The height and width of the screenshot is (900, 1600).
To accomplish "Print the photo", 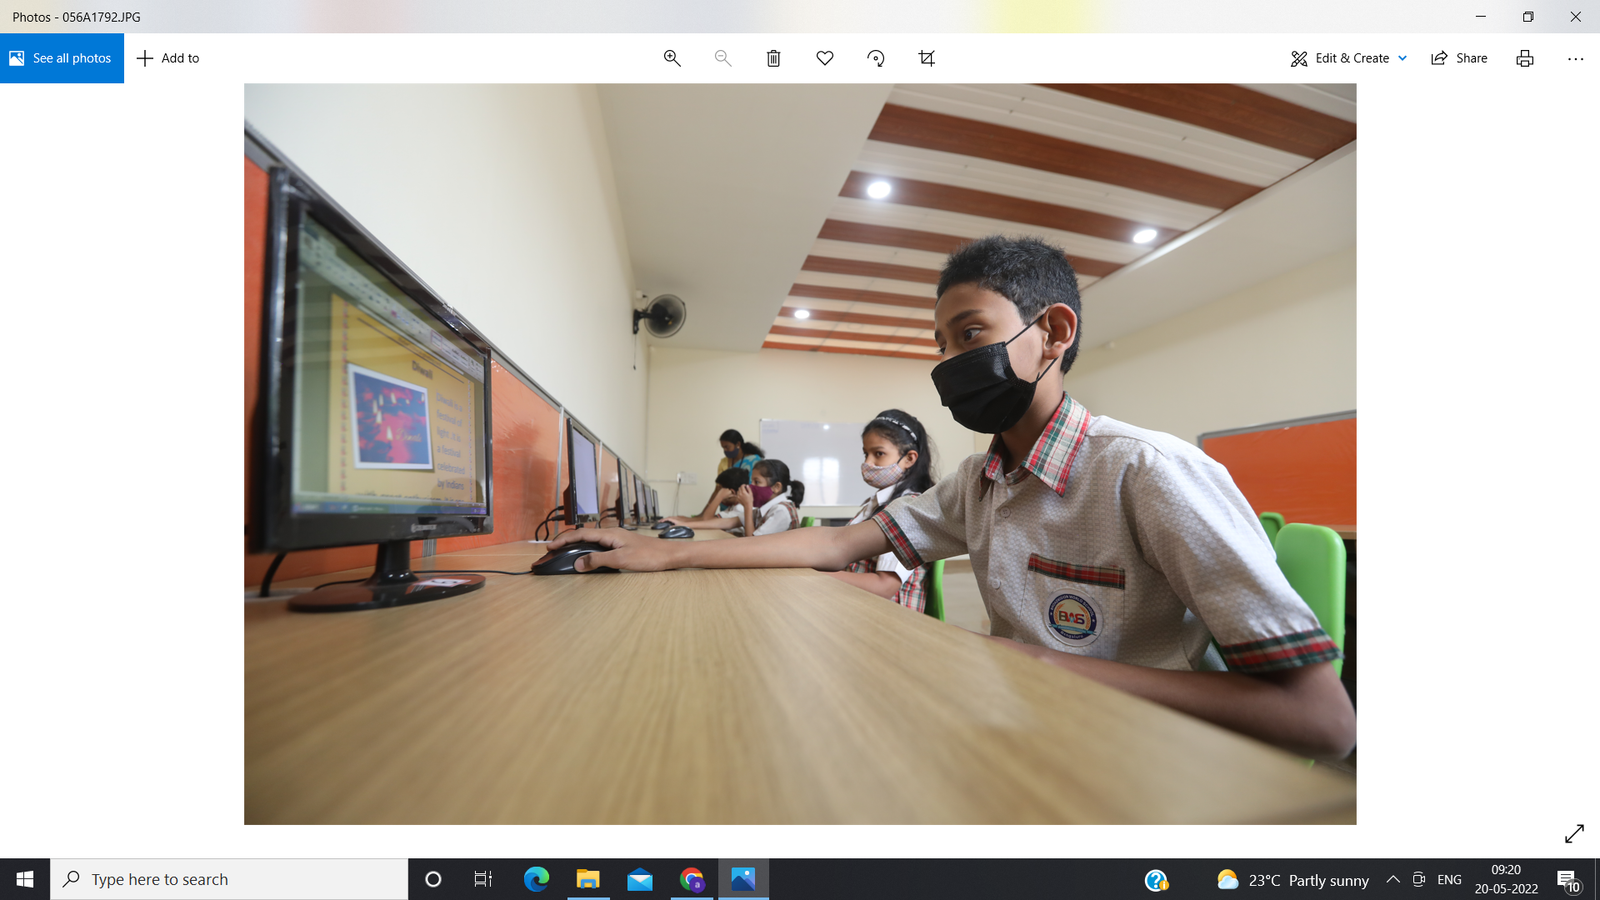I will (1525, 58).
